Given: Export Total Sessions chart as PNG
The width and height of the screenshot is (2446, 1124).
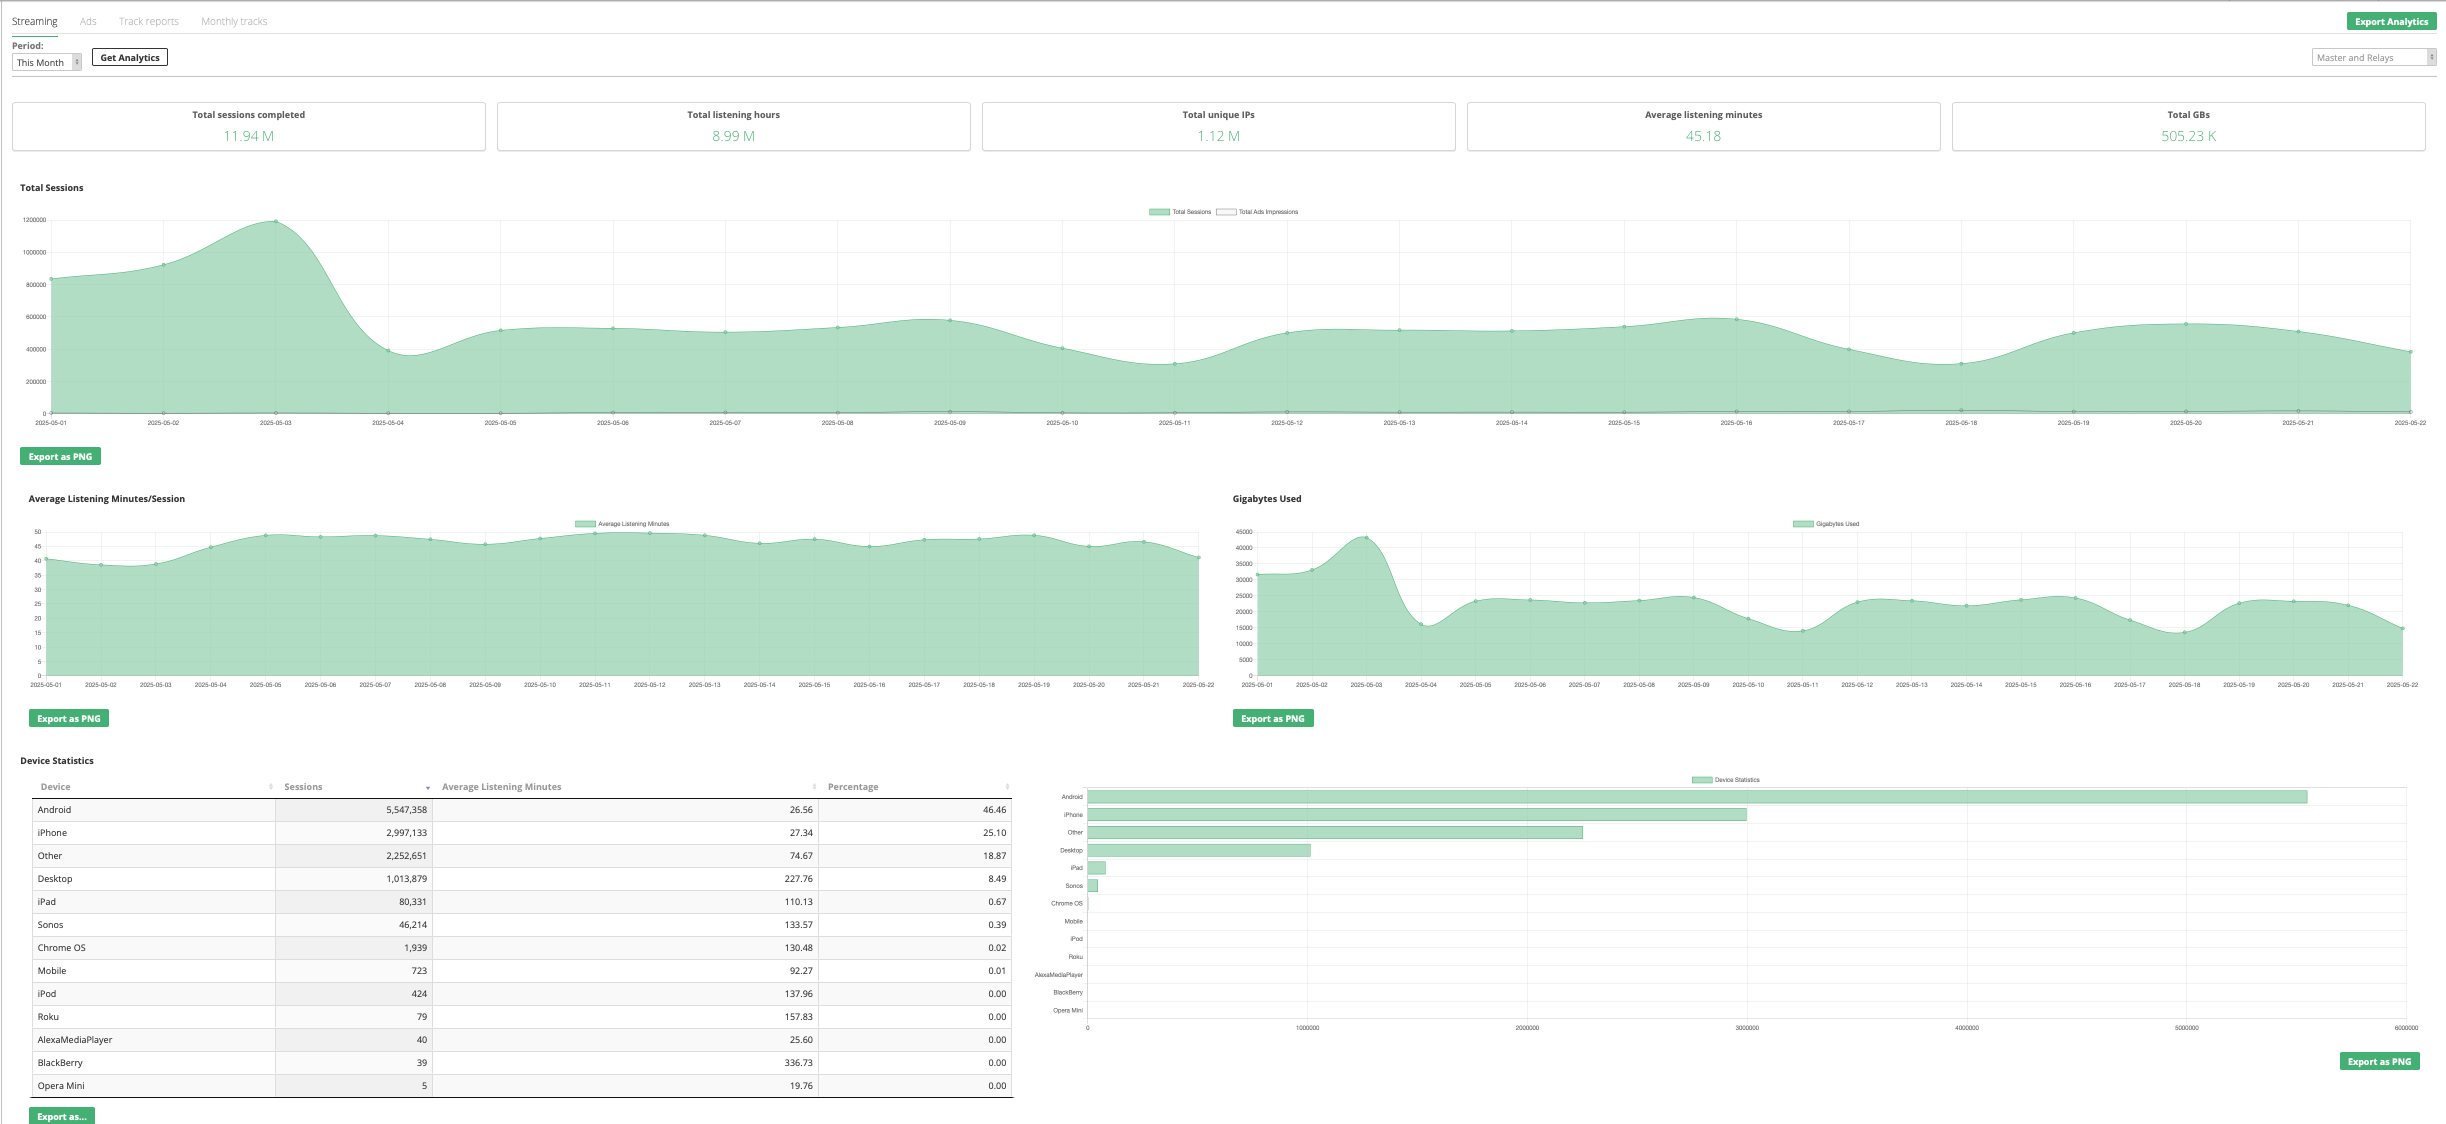Looking at the screenshot, I should coord(60,457).
